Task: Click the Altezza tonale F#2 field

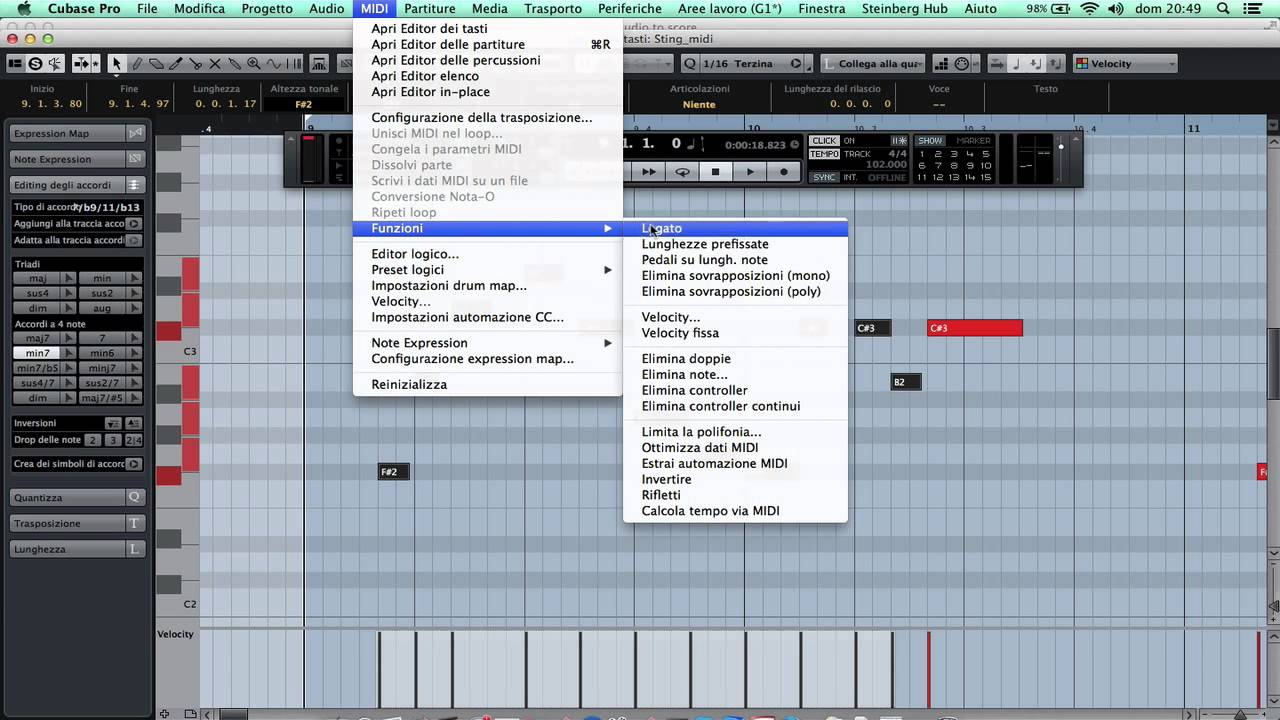Action: (x=304, y=104)
